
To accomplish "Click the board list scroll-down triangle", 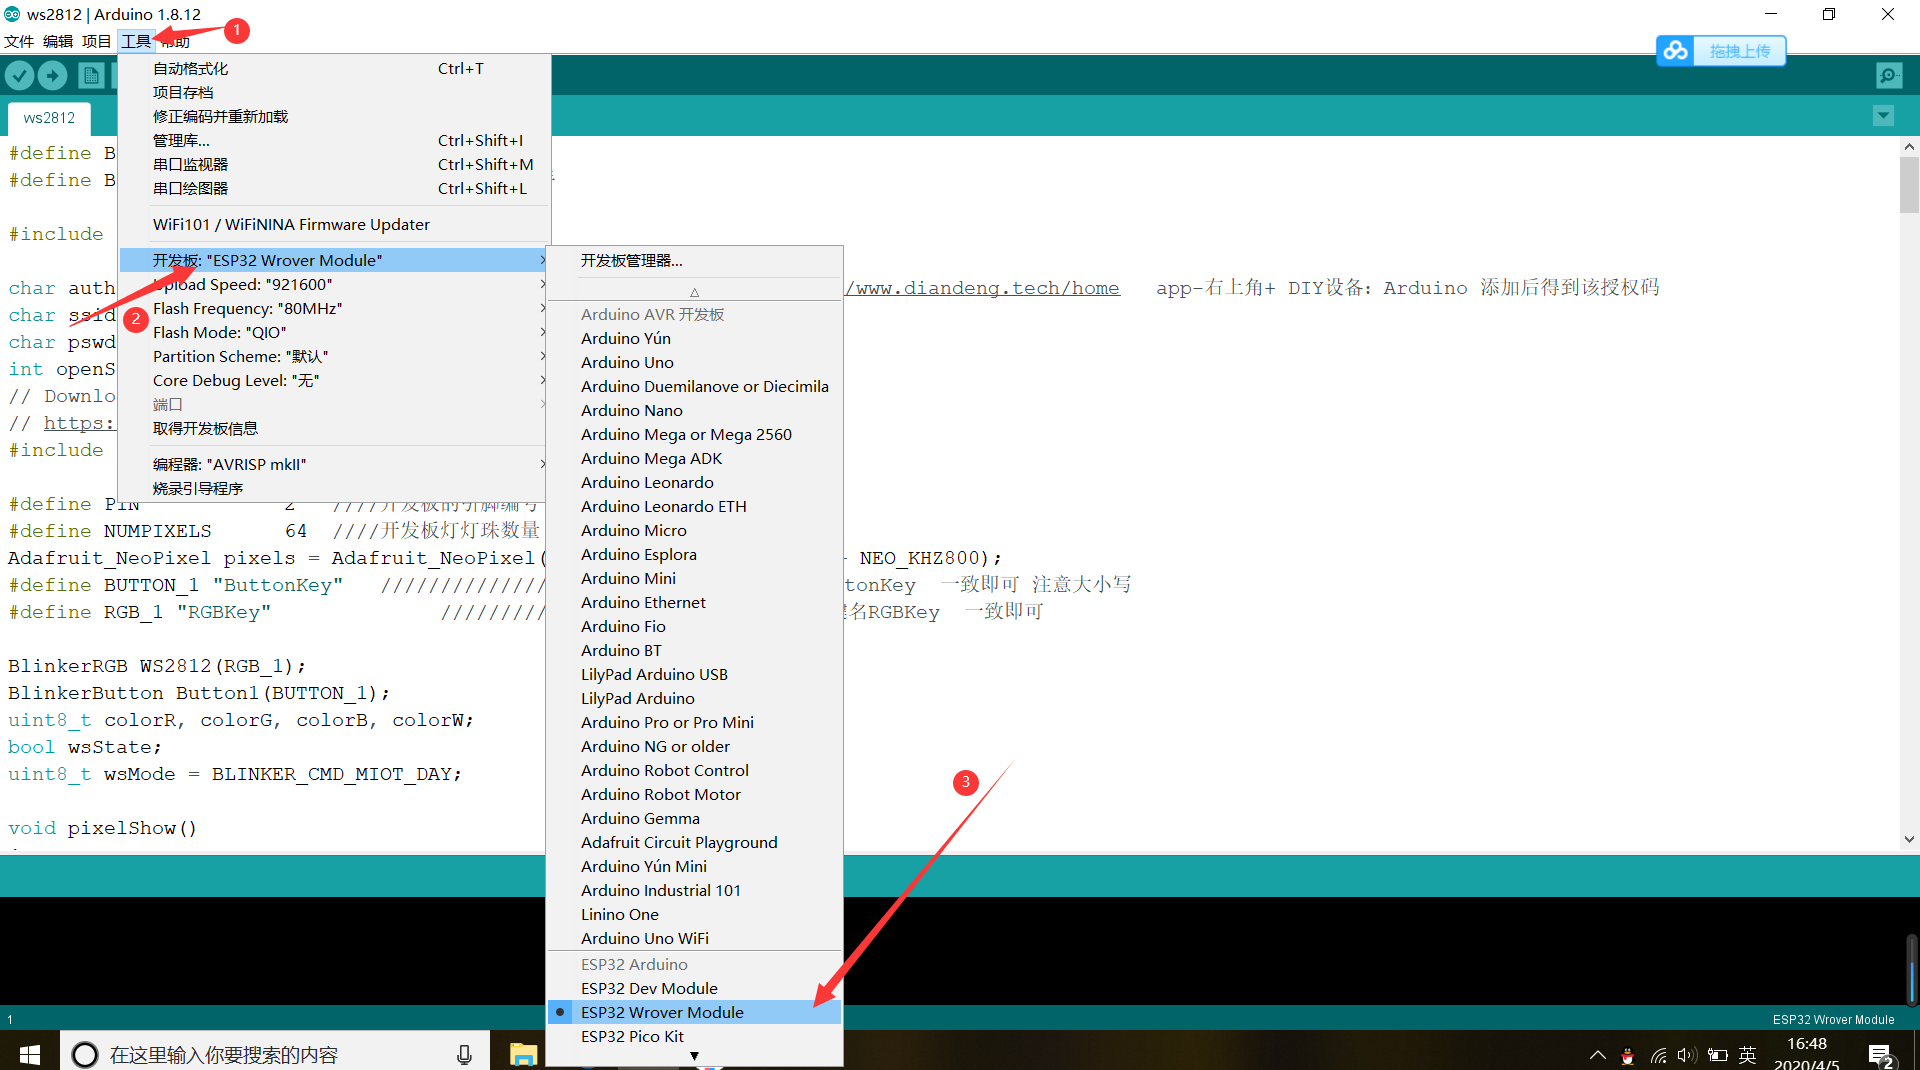I will 694,1056.
